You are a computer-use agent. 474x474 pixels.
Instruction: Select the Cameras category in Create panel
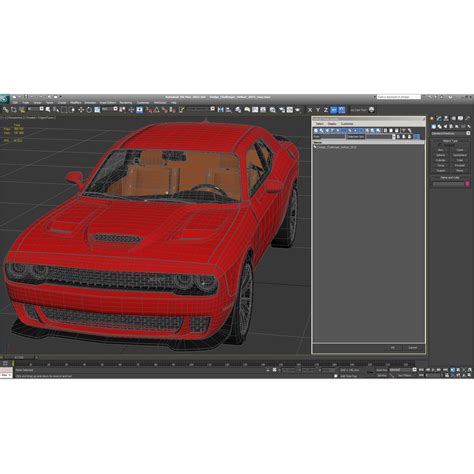(x=451, y=126)
